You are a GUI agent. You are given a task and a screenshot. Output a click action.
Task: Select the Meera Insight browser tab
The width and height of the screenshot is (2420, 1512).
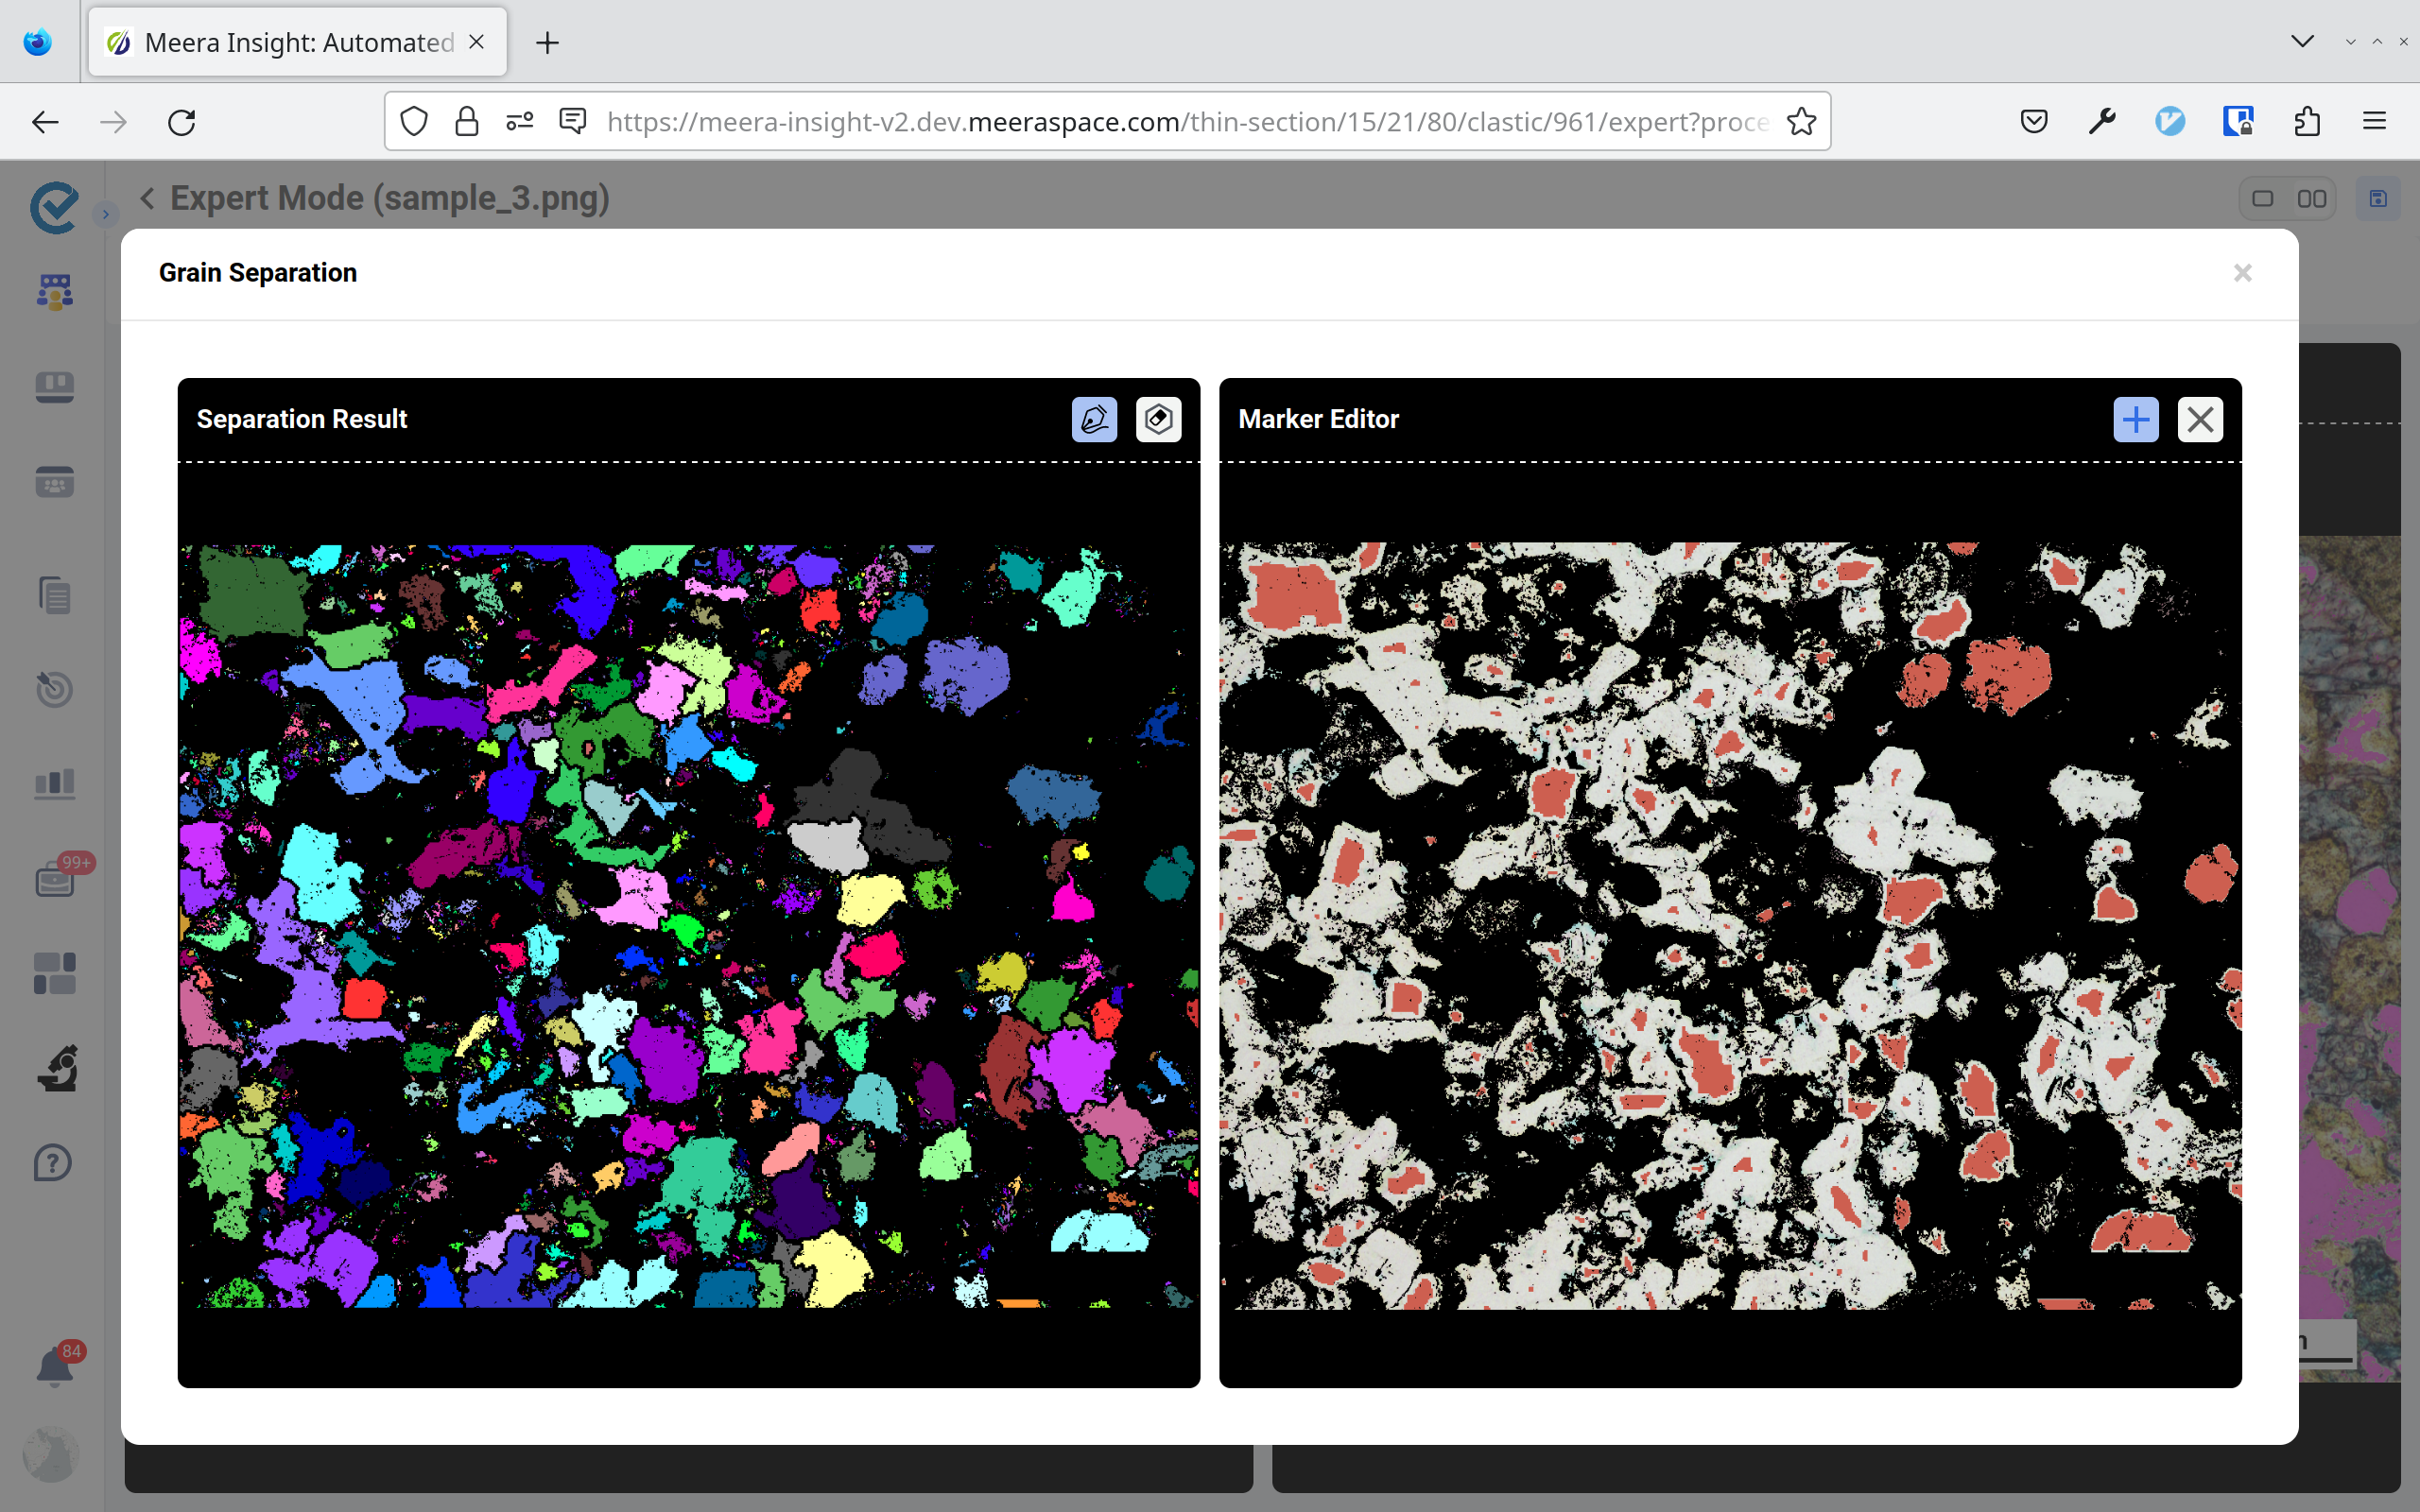tap(297, 42)
